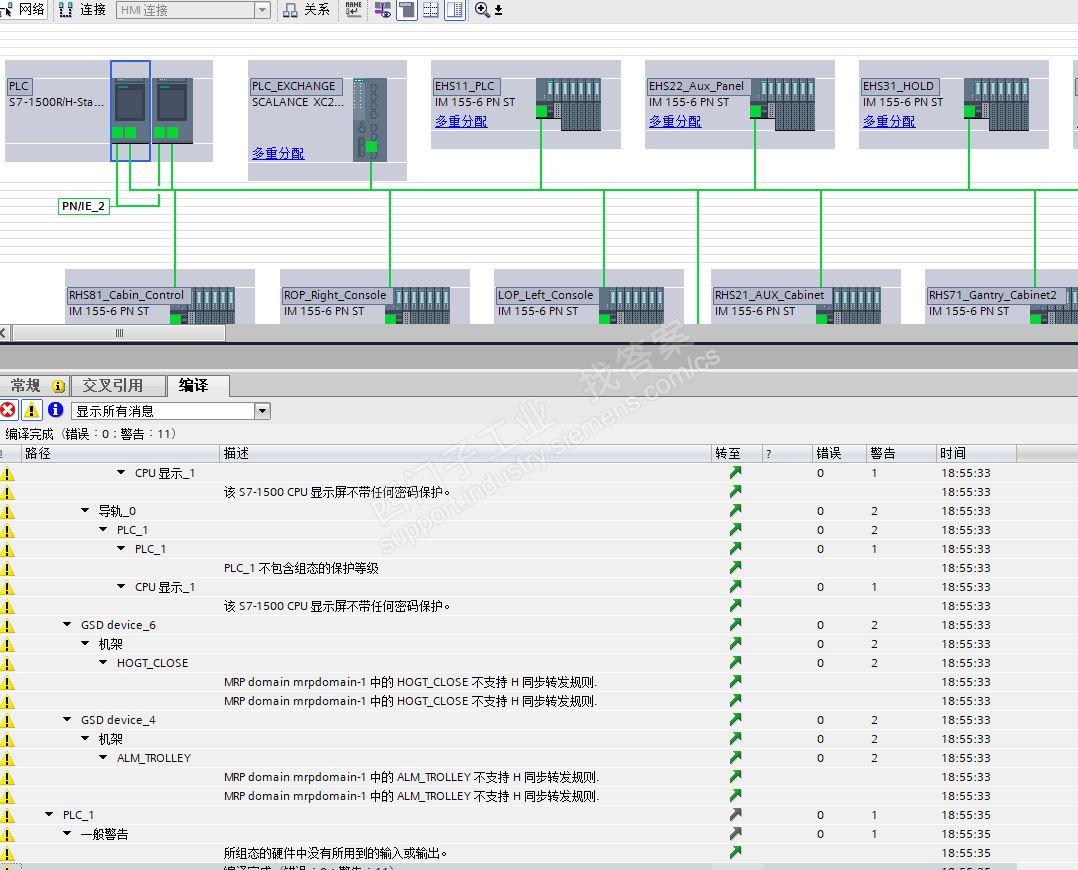Screen dimensions: 1078x870
Task: Click go-to arrow for 所组态的硬件中没有所用到的输入或输出
Action: 736,852
